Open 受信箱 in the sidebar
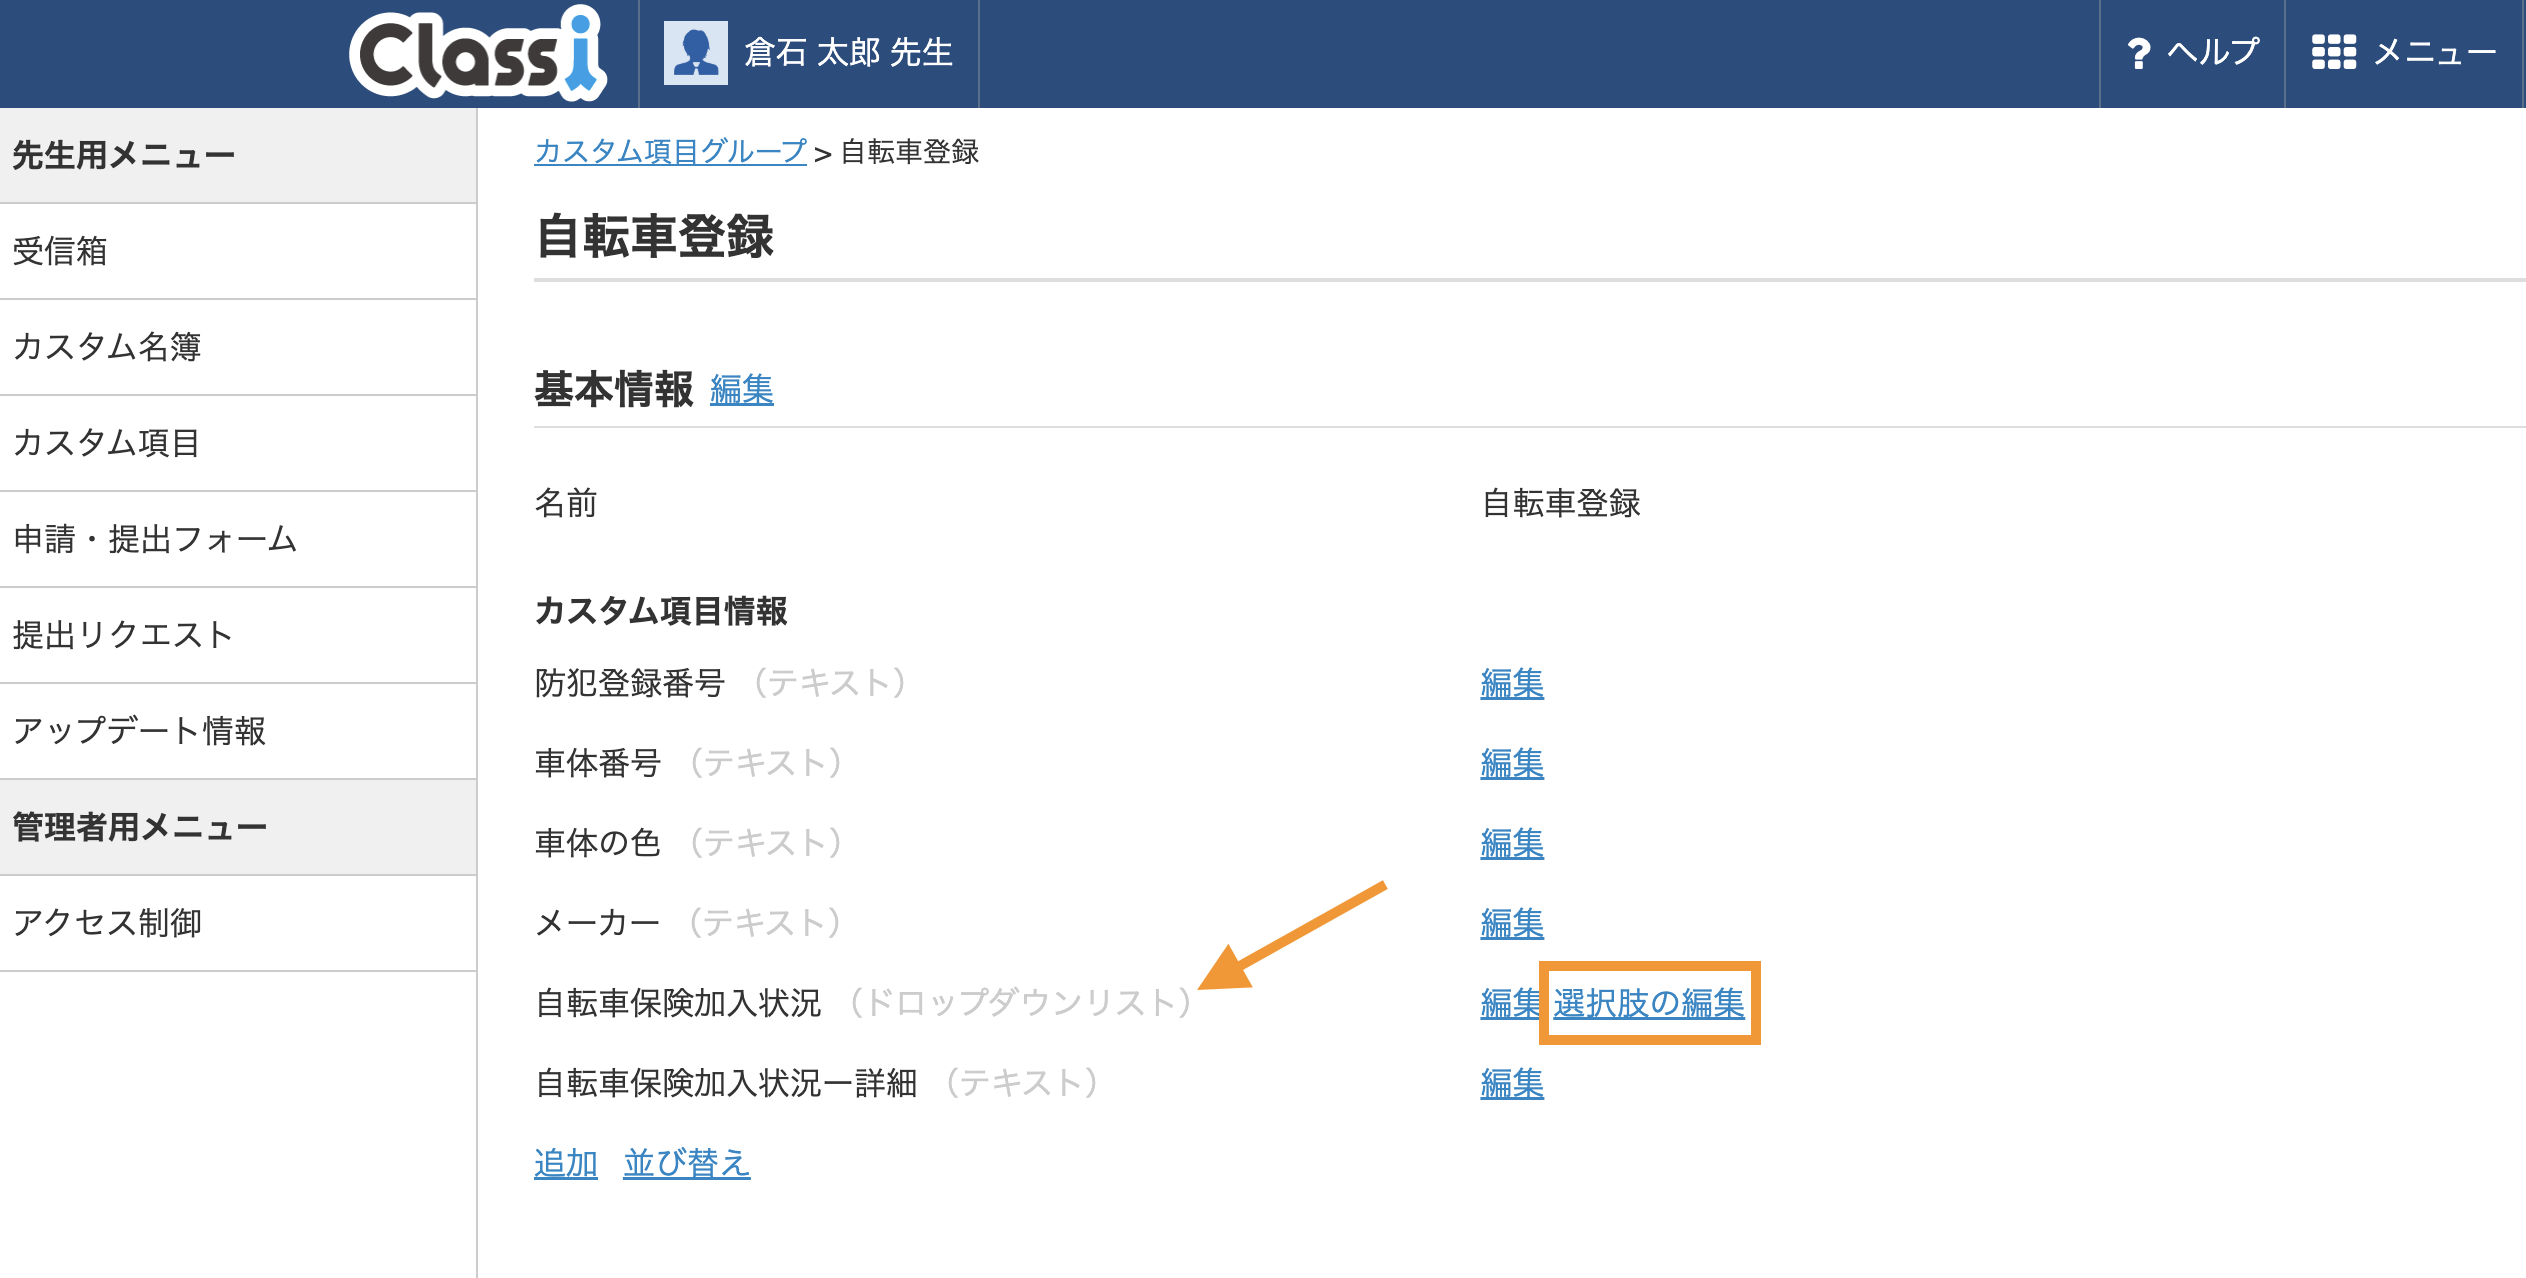The width and height of the screenshot is (2526, 1278). coord(60,251)
